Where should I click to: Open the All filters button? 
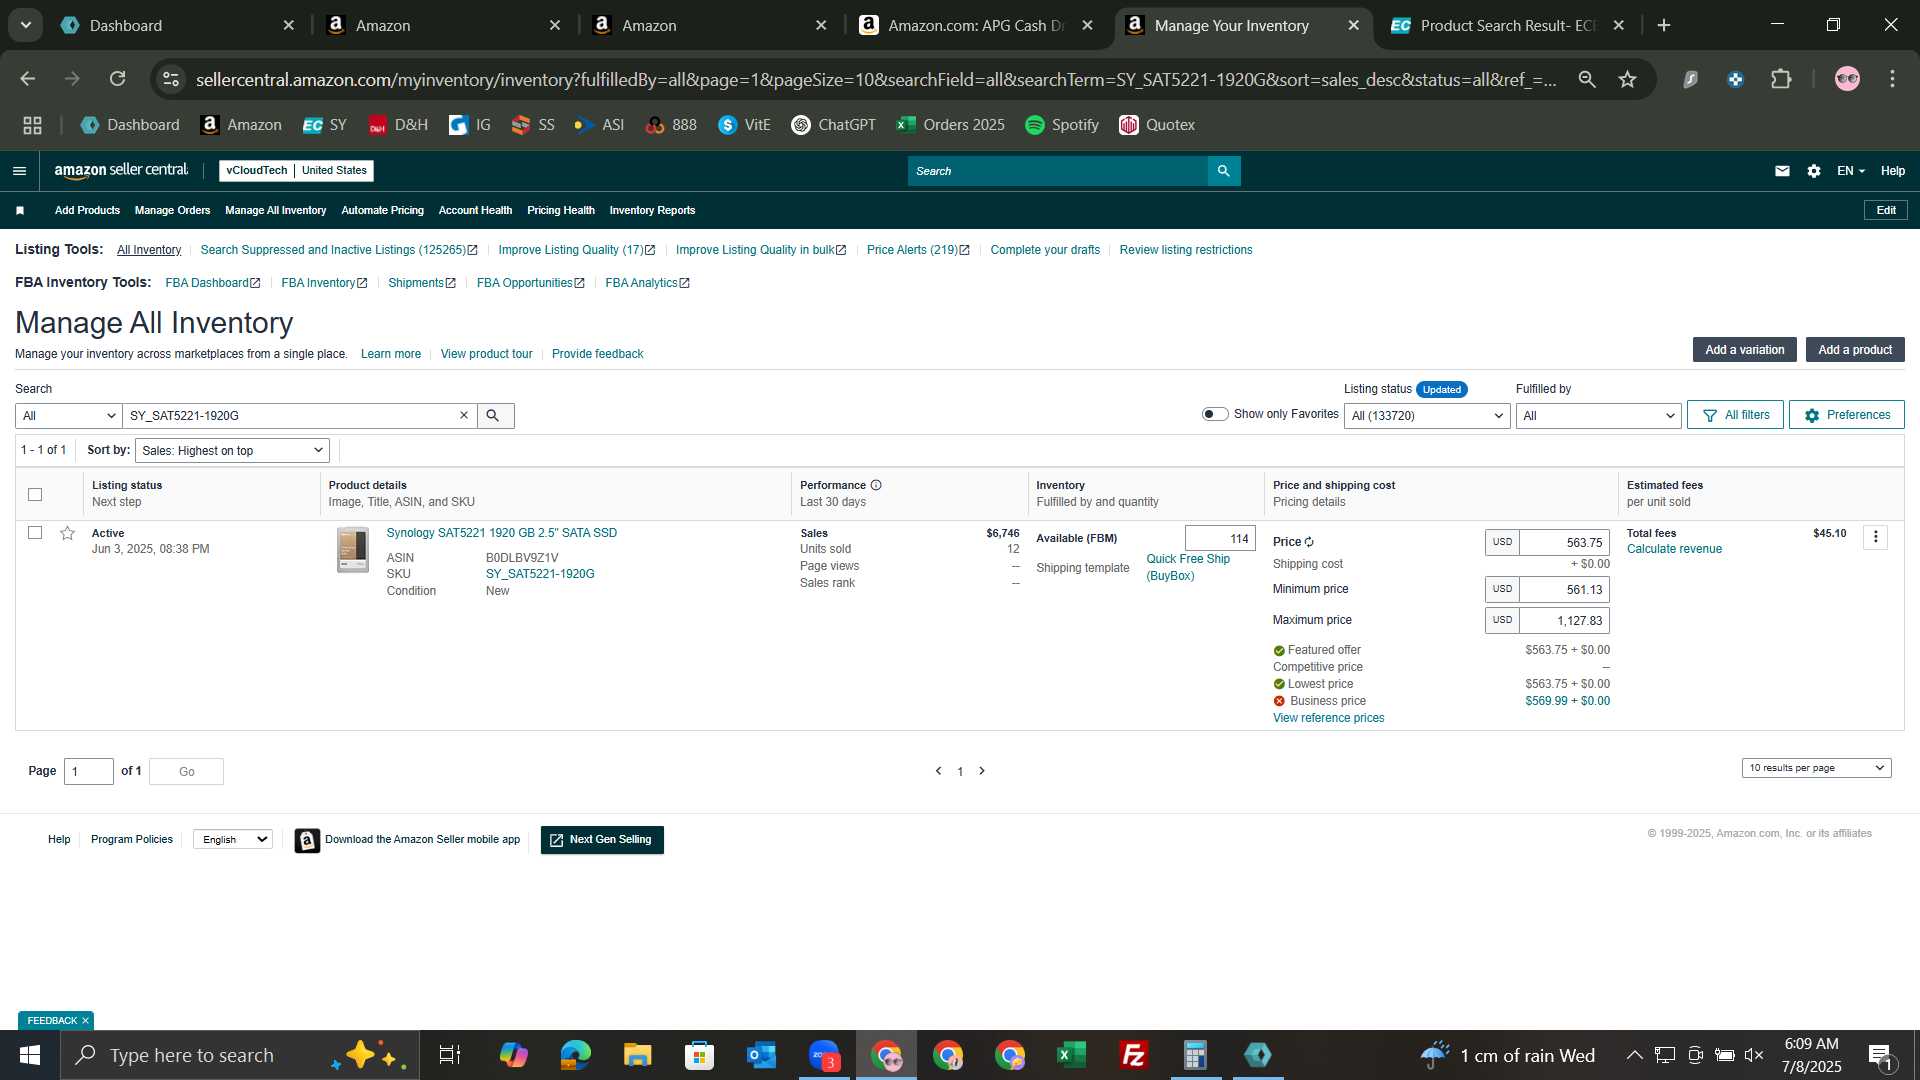1735,415
